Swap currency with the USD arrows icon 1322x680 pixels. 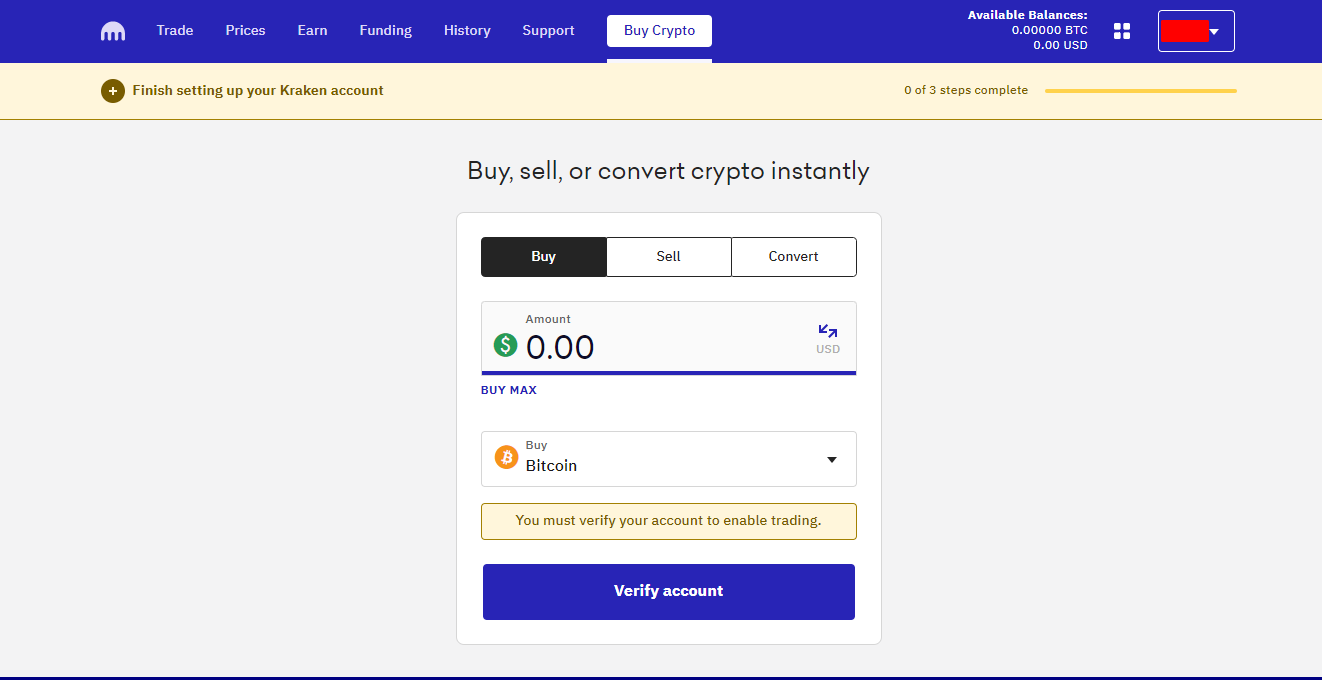[x=828, y=331]
